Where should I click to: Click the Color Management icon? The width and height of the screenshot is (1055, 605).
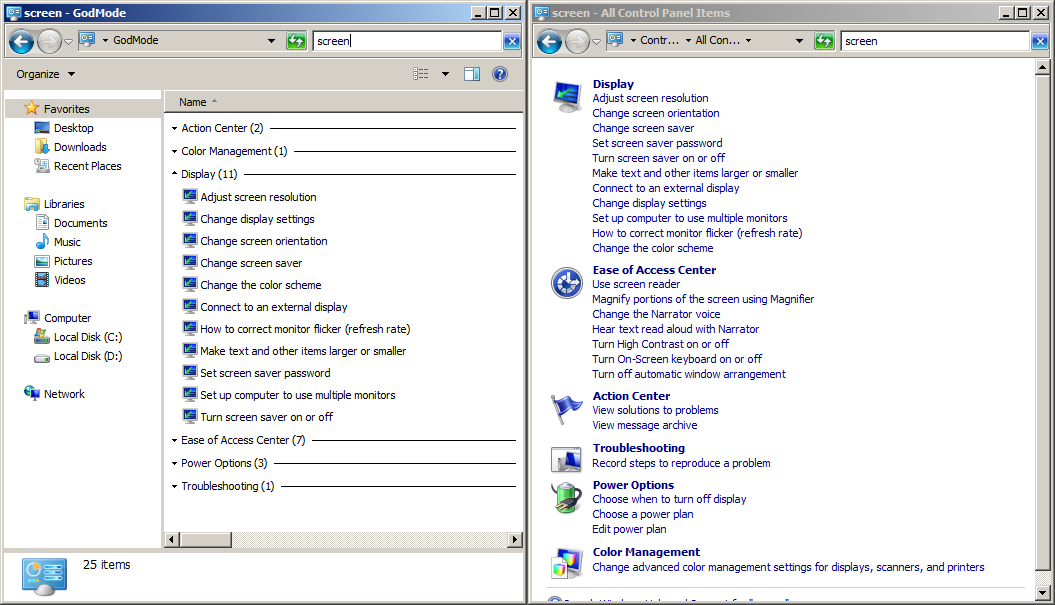pos(567,564)
